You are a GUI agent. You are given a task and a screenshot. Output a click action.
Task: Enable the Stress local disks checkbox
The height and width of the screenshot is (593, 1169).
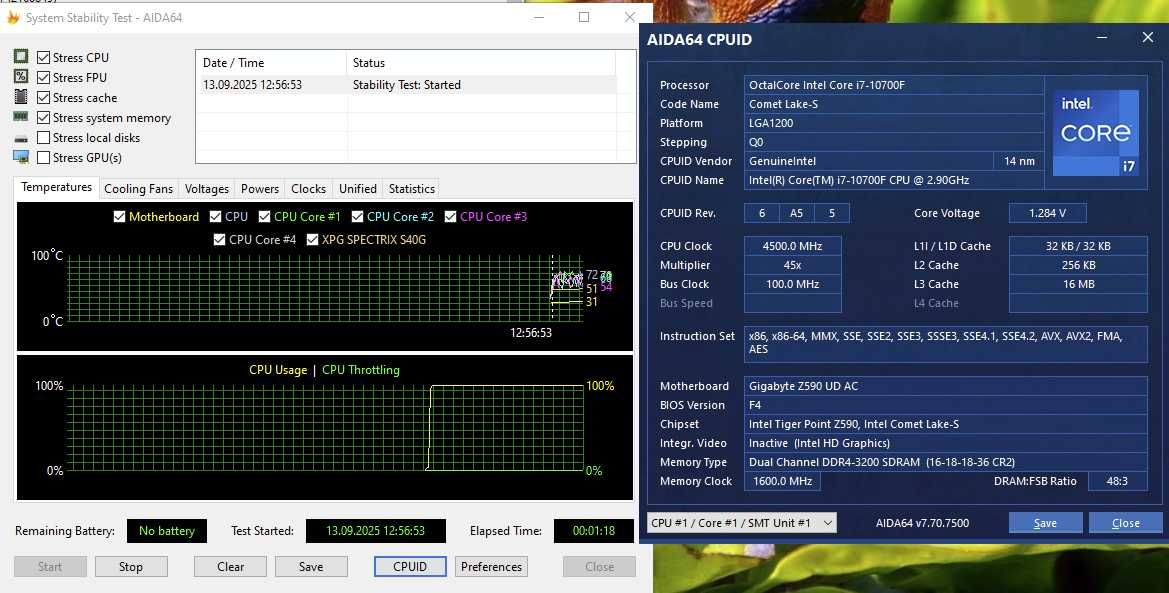[x=43, y=138]
